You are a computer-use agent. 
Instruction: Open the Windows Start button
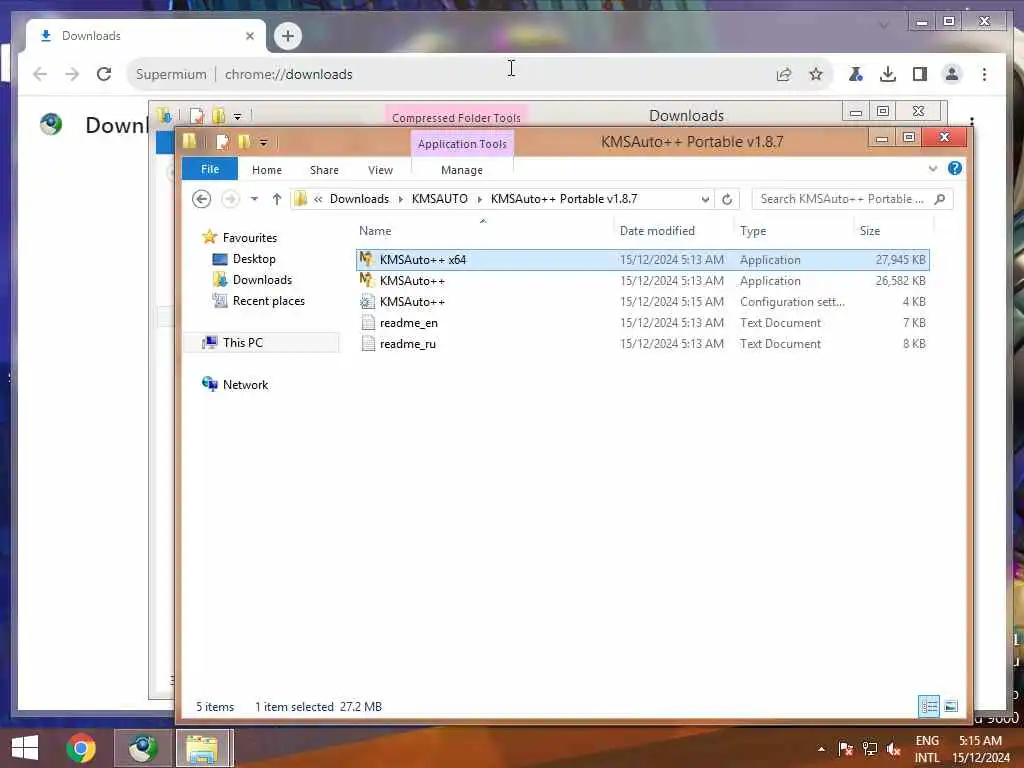tap(25, 748)
